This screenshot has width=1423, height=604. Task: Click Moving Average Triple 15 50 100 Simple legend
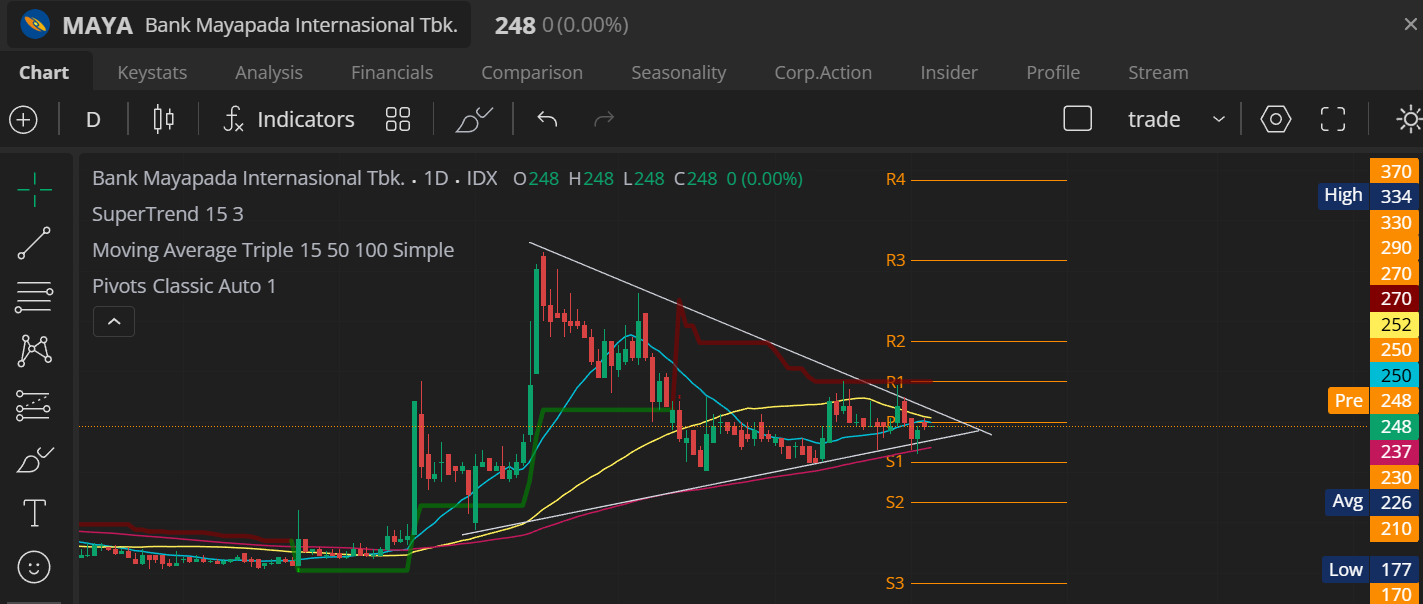coord(273,250)
